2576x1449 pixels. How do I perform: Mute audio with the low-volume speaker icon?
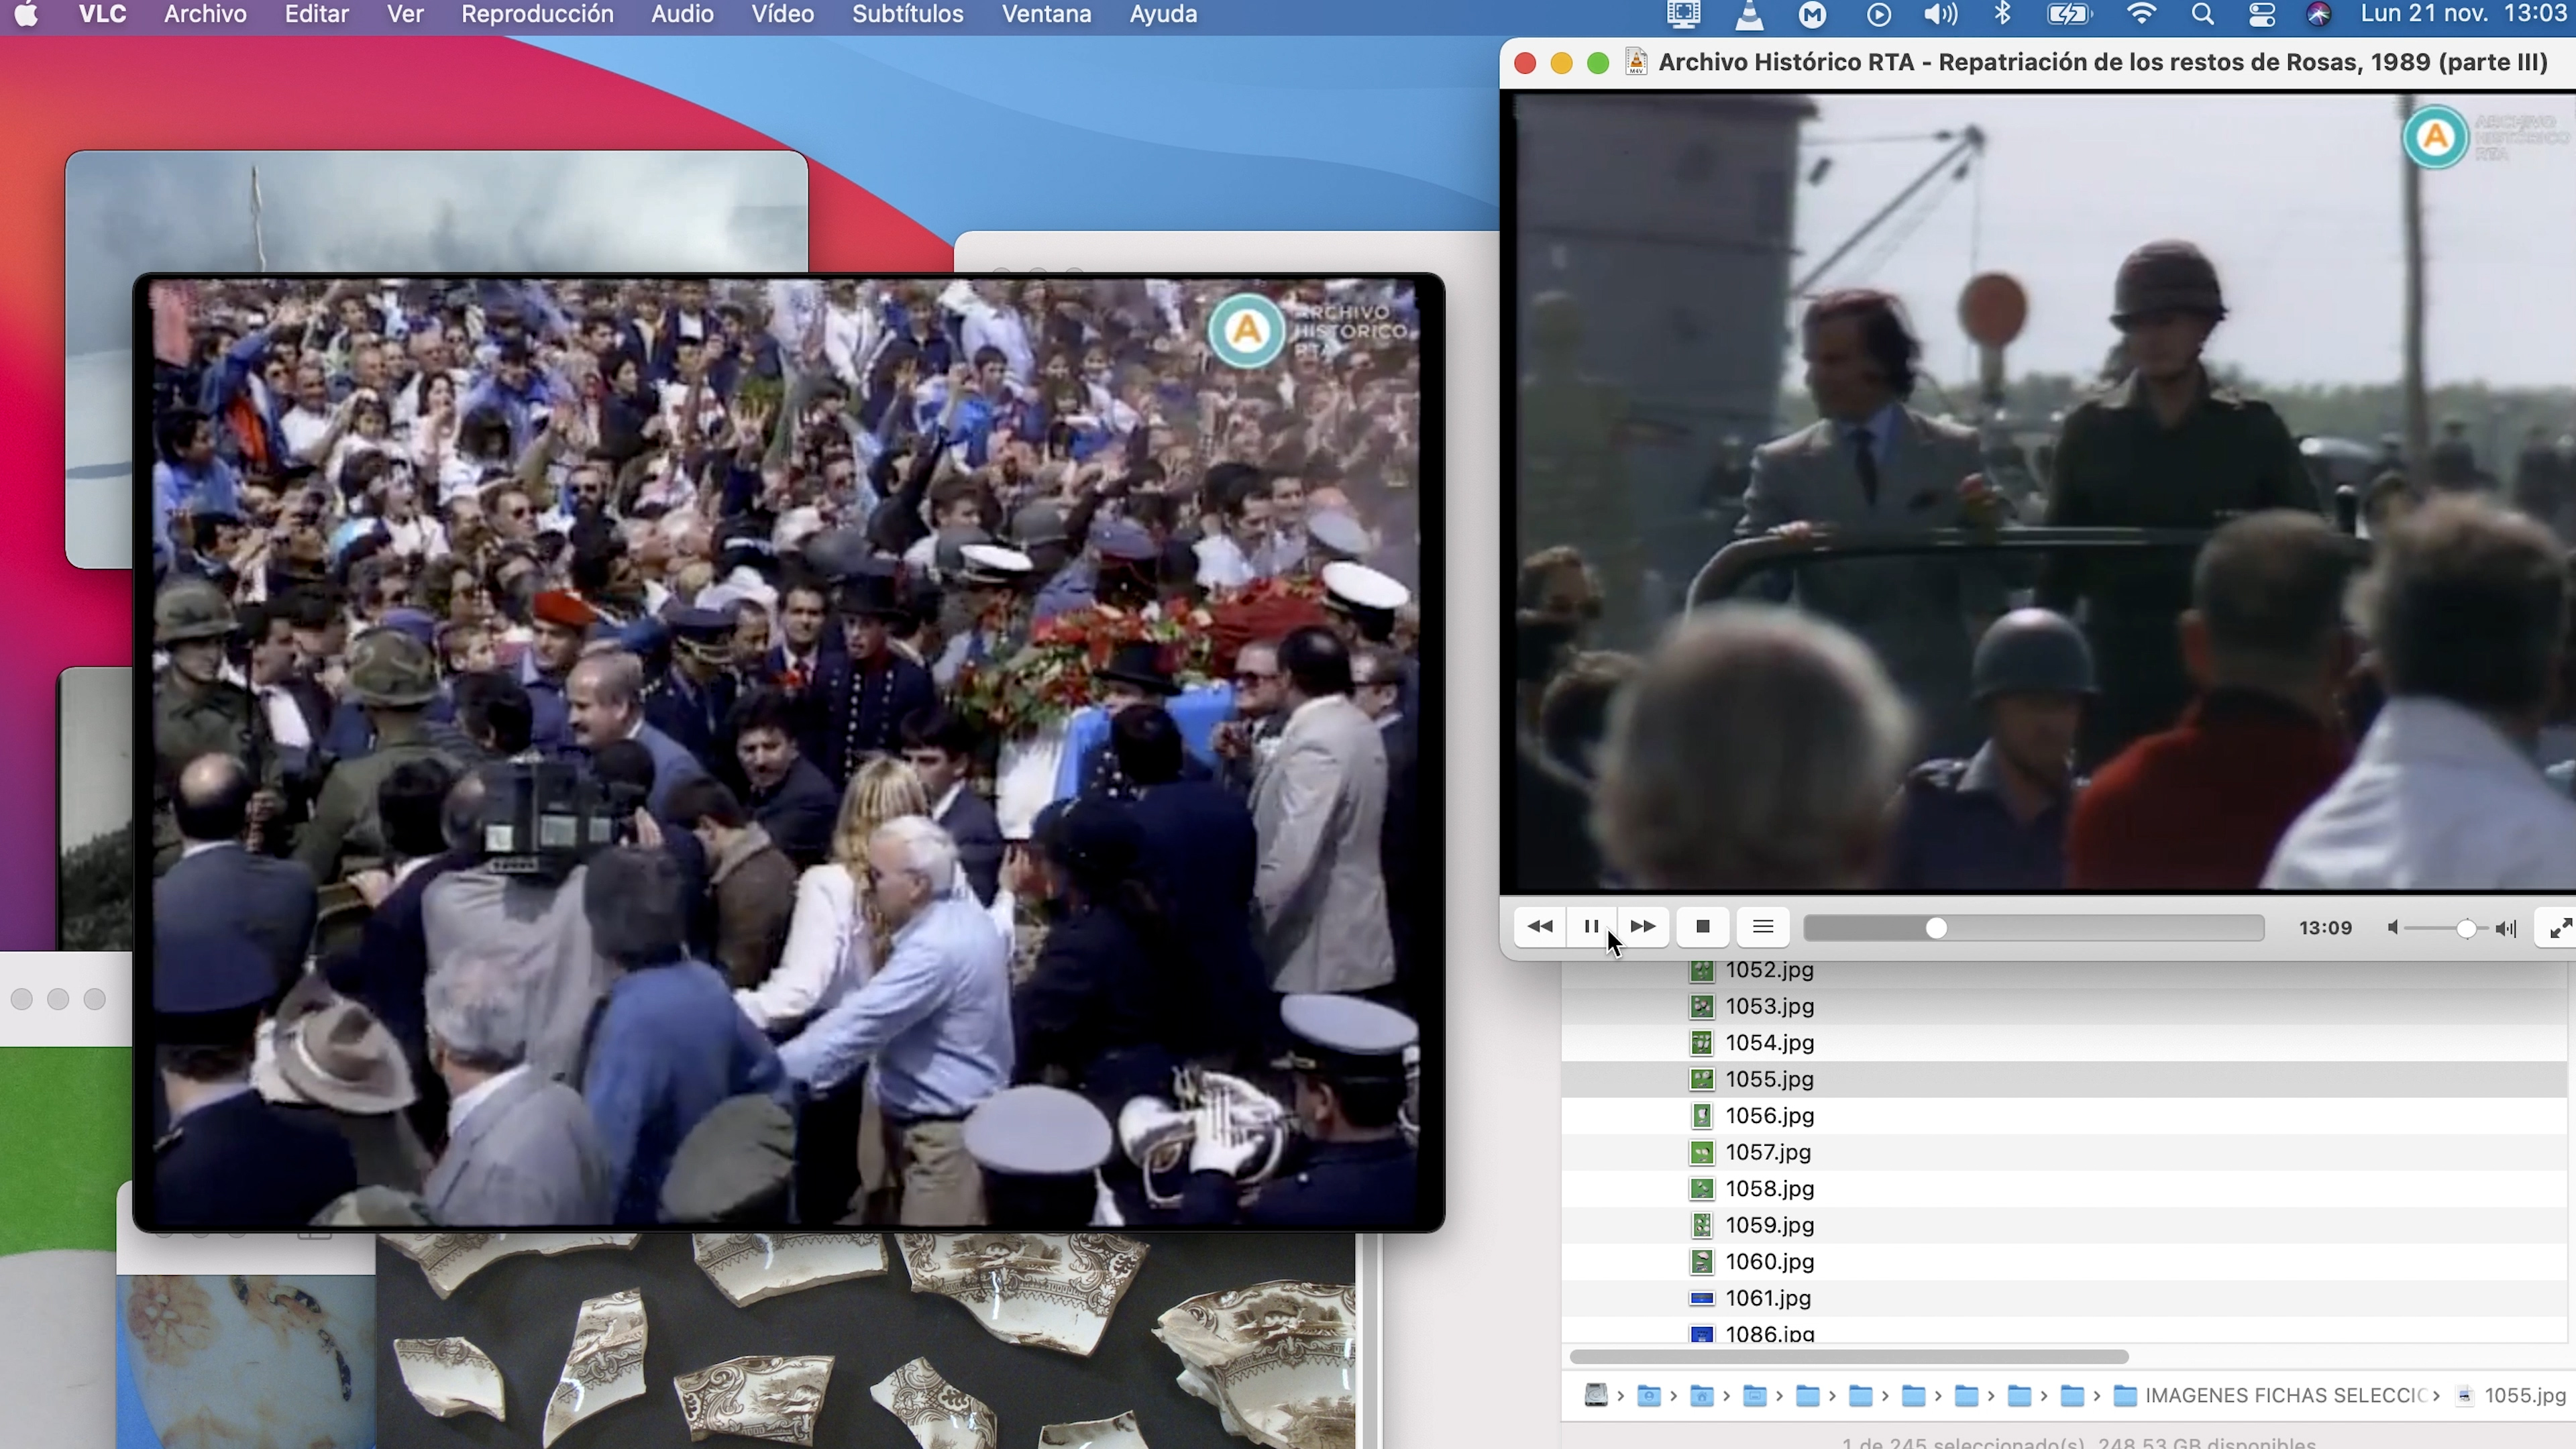(2392, 928)
